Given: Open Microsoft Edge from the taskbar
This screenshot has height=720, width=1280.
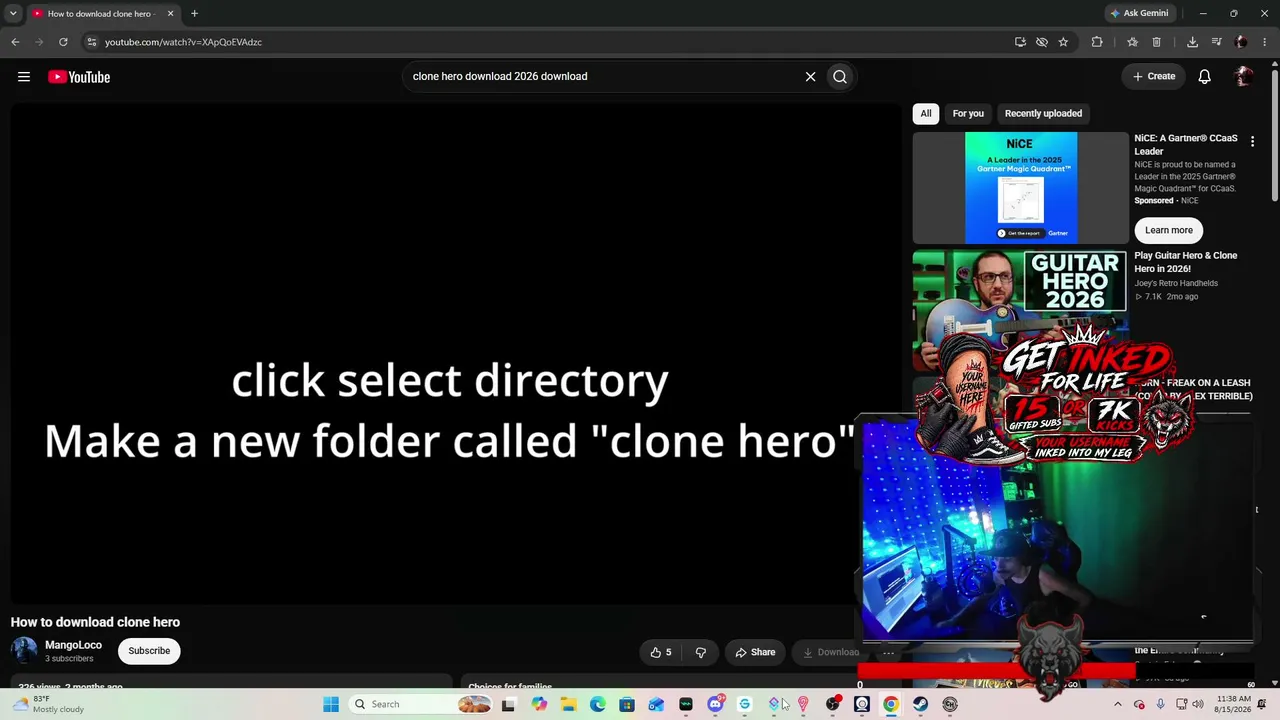Looking at the screenshot, I should pos(598,704).
